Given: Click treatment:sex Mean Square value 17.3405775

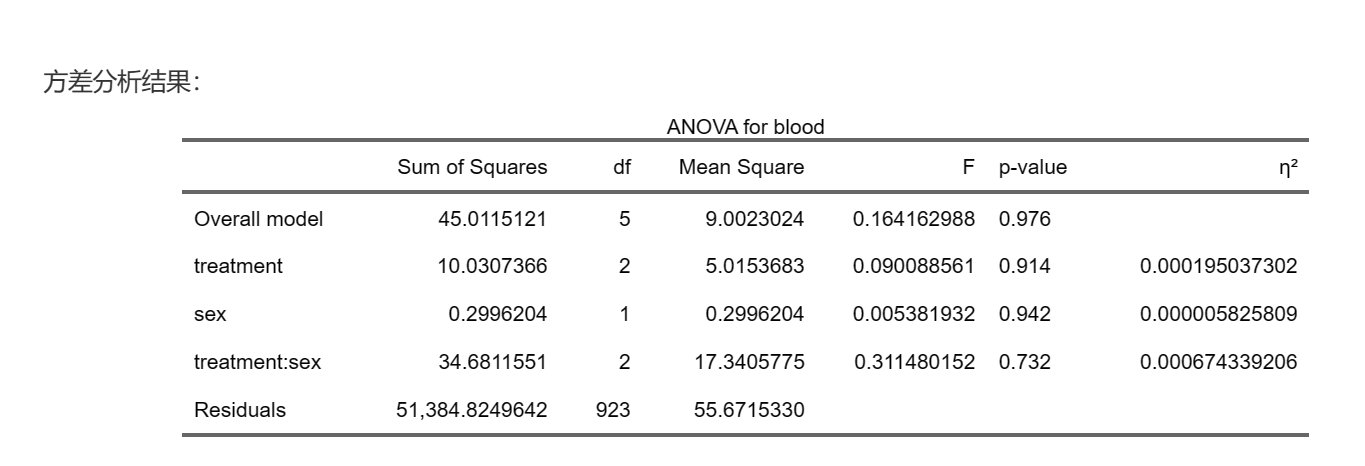Looking at the screenshot, I should pos(749,362).
